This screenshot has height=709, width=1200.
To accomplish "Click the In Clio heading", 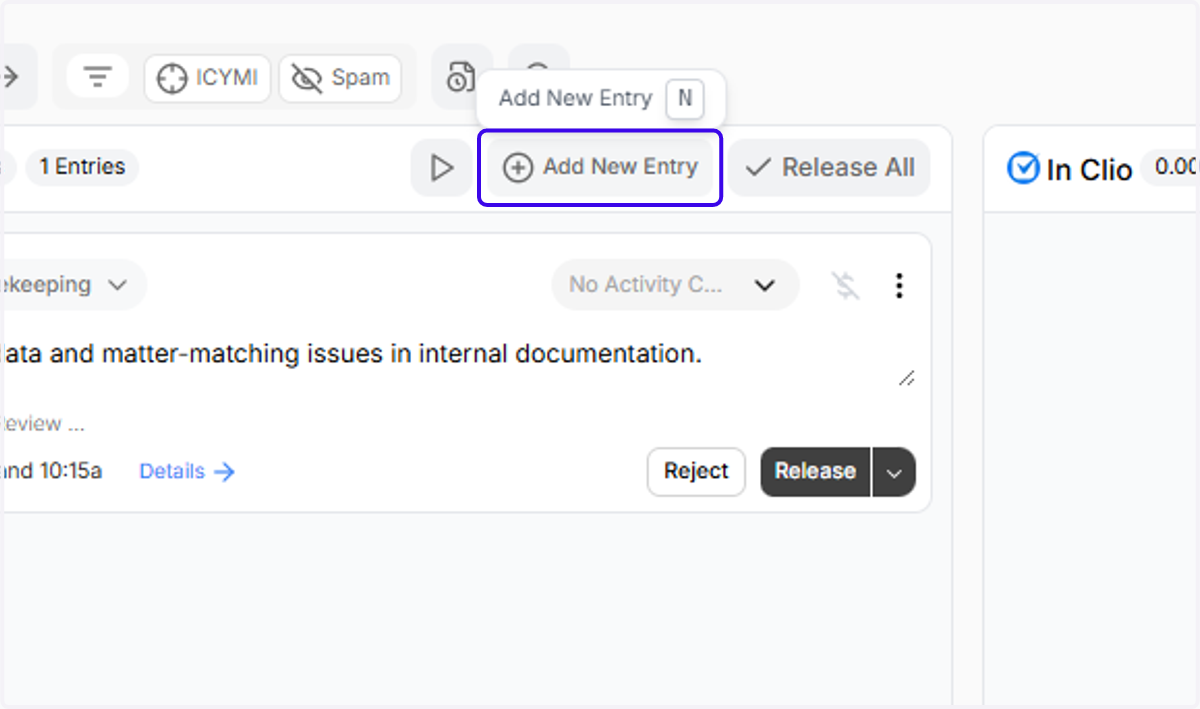I will pyautogui.click(x=1089, y=170).
